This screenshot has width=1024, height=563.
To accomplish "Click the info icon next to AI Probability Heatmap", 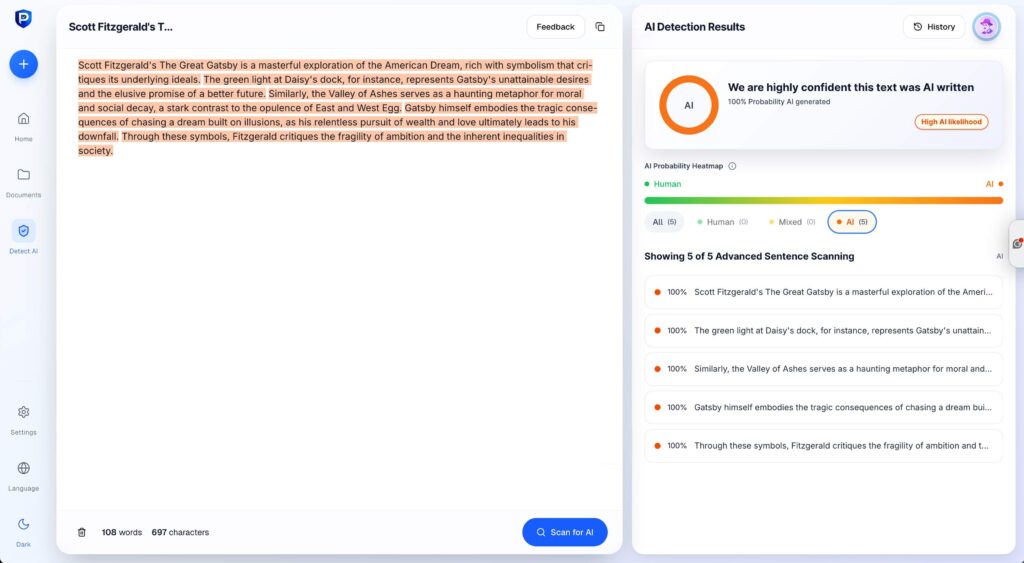I will pos(732,166).
